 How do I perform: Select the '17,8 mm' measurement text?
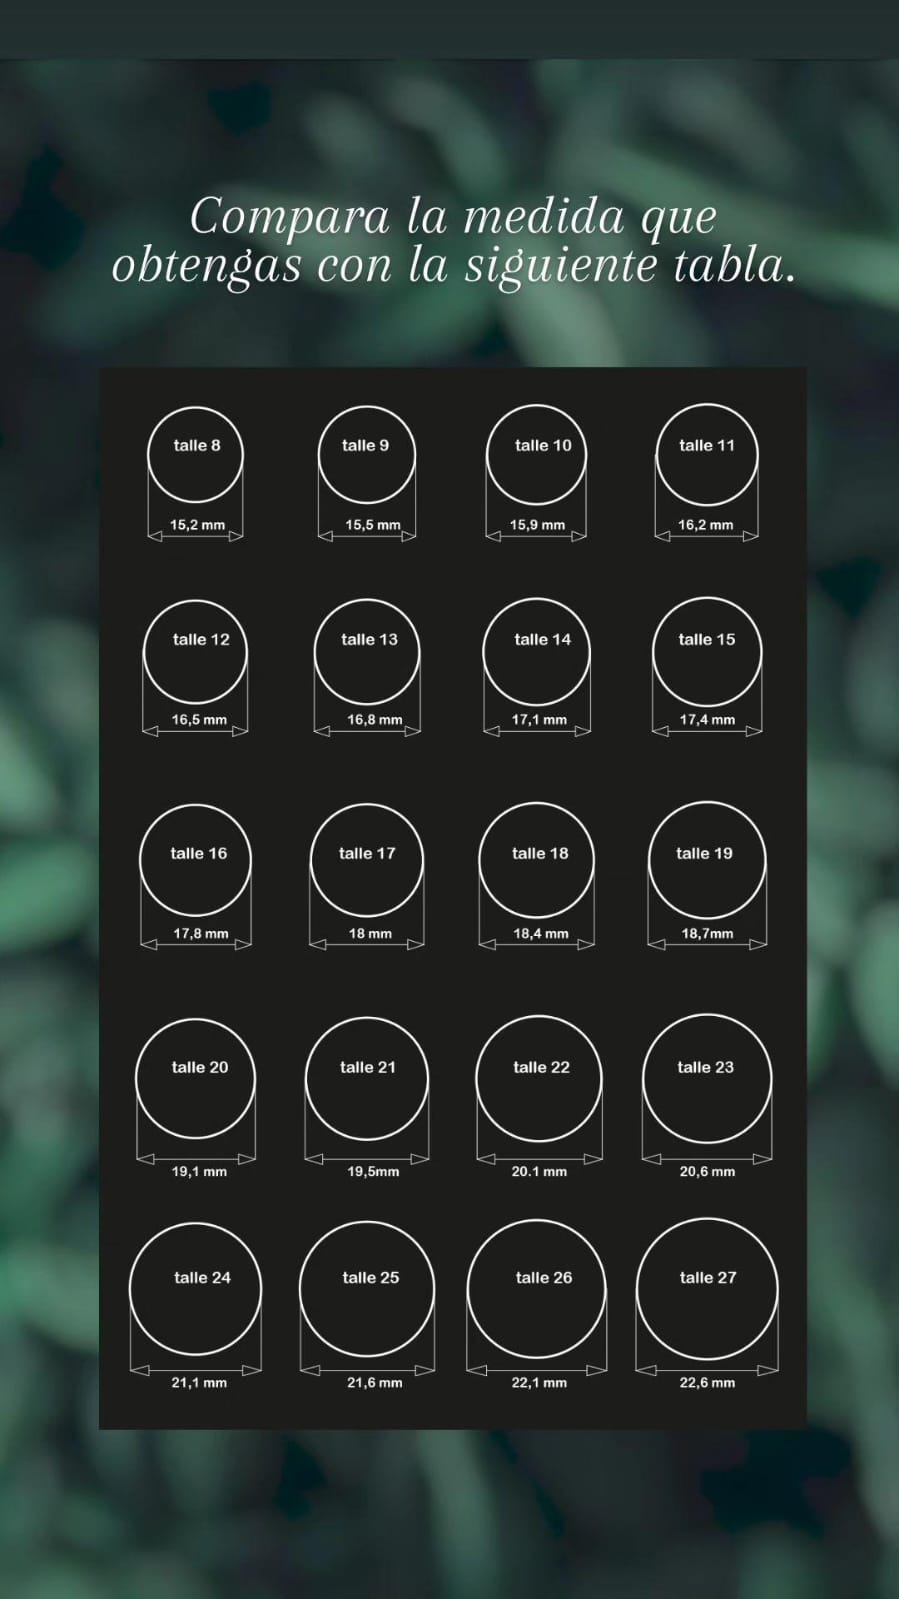pyautogui.click(x=201, y=933)
